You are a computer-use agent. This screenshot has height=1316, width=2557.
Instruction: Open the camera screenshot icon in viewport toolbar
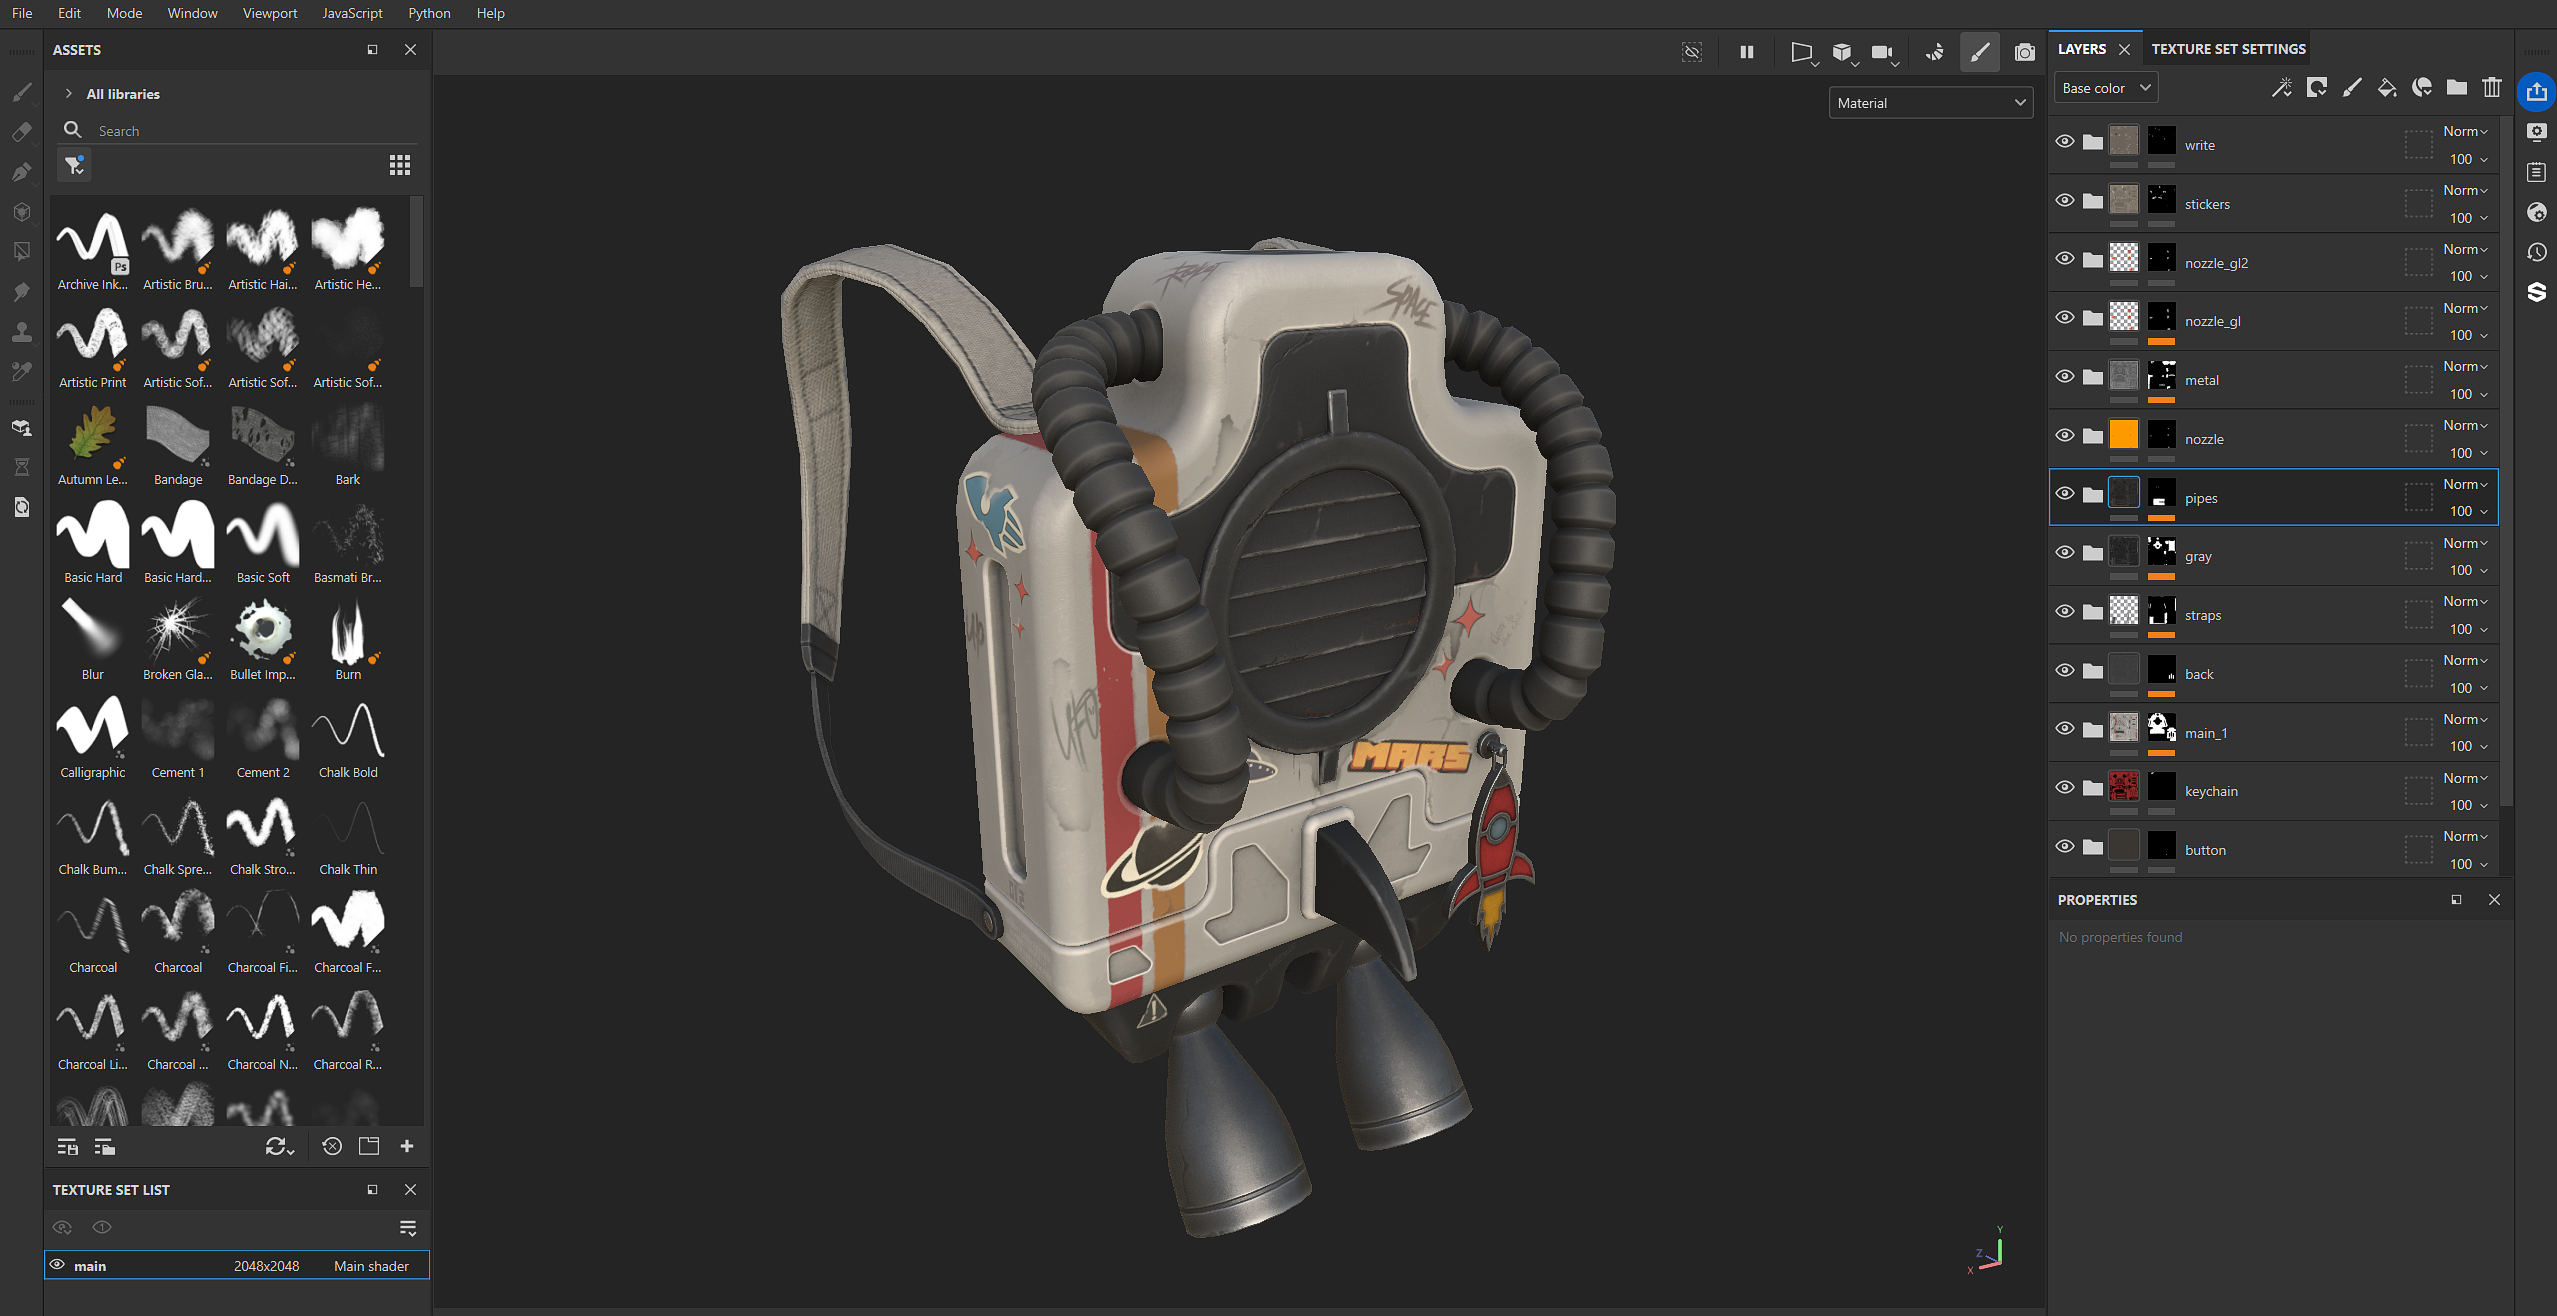pyautogui.click(x=2024, y=52)
